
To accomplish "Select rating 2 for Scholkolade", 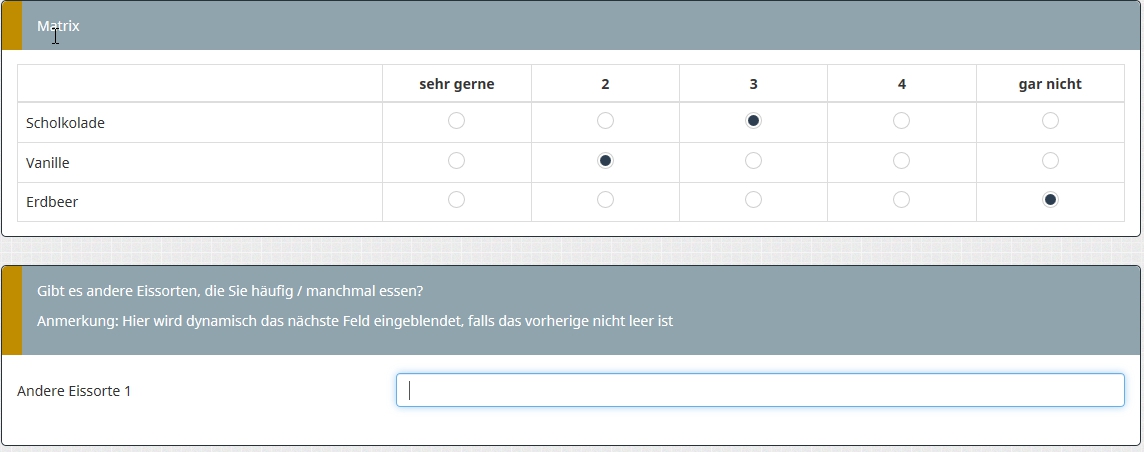I will pyautogui.click(x=605, y=121).
